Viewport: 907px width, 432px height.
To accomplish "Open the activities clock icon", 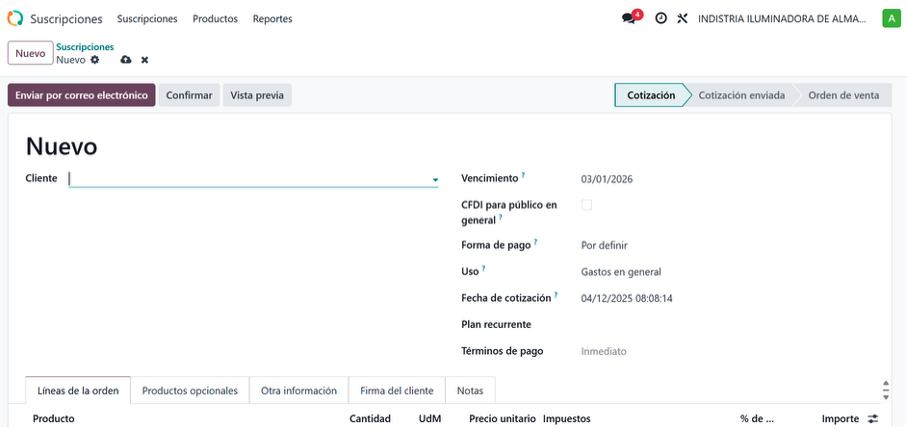I will pyautogui.click(x=661, y=19).
